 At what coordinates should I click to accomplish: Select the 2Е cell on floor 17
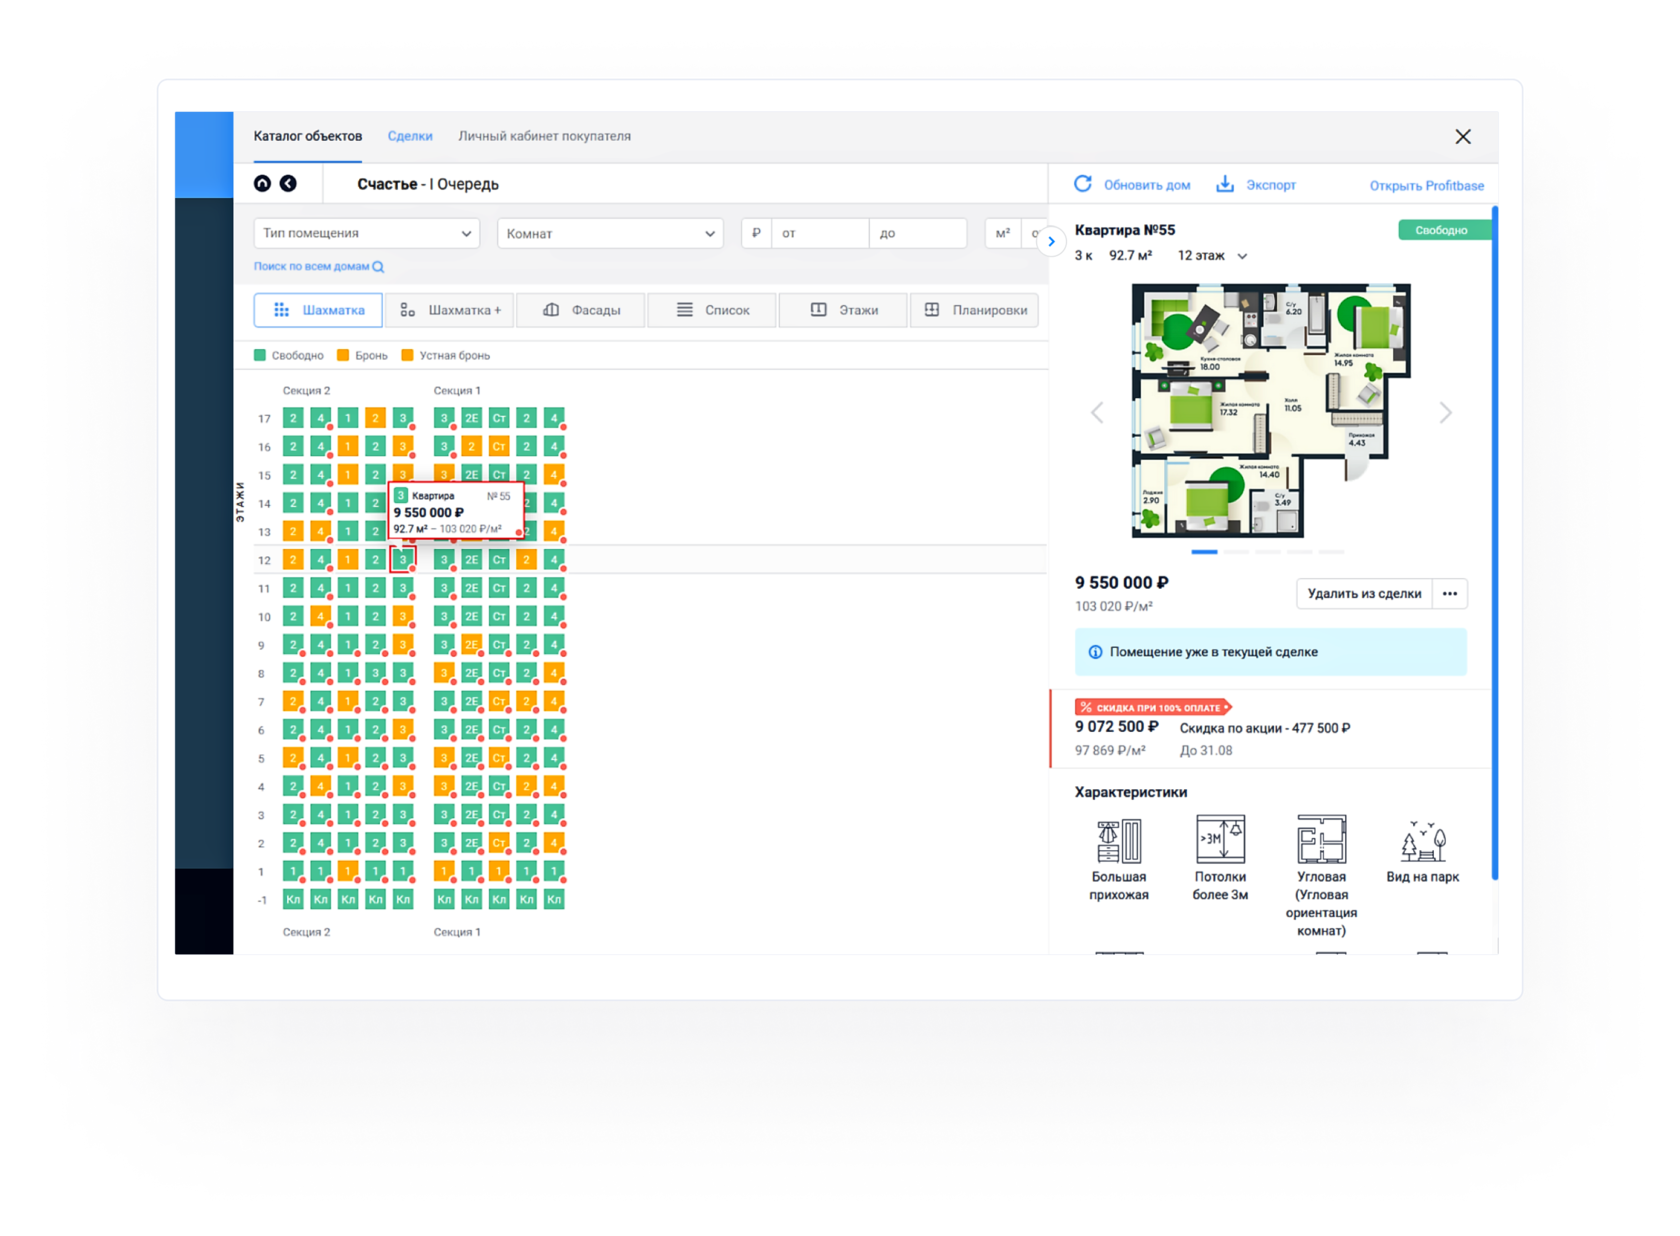[472, 418]
